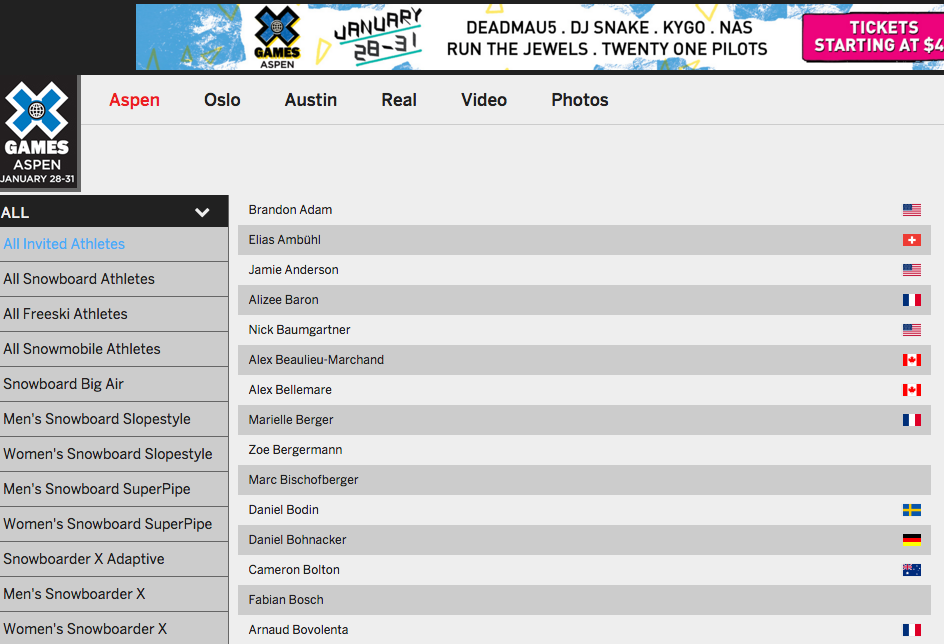This screenshot has height=644, width=944.
Task: Click Tickets Starting At button in banner
Action: pyautogui.click(x=873, y=37)
